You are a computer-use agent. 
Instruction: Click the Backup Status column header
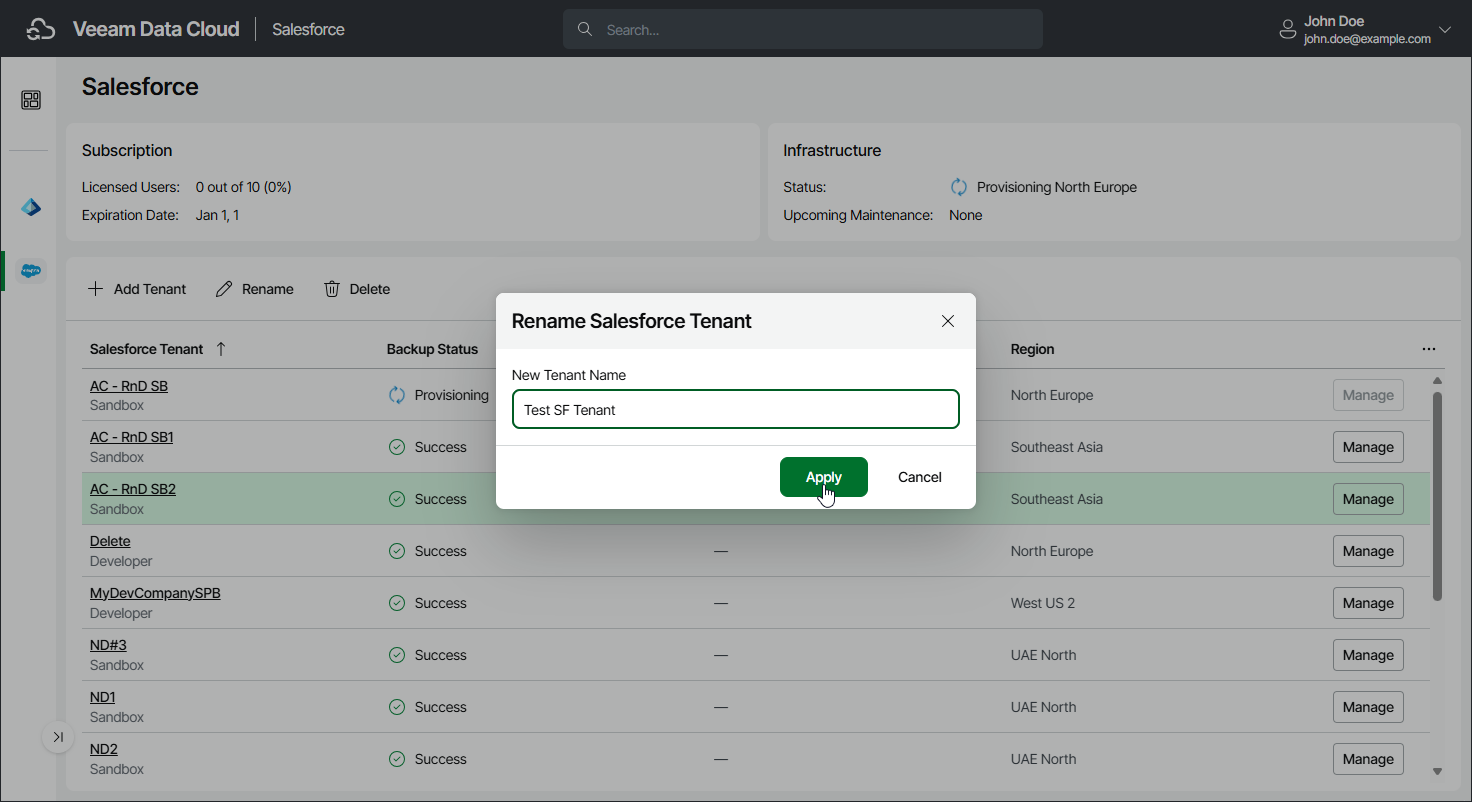[x=432, y=349]
